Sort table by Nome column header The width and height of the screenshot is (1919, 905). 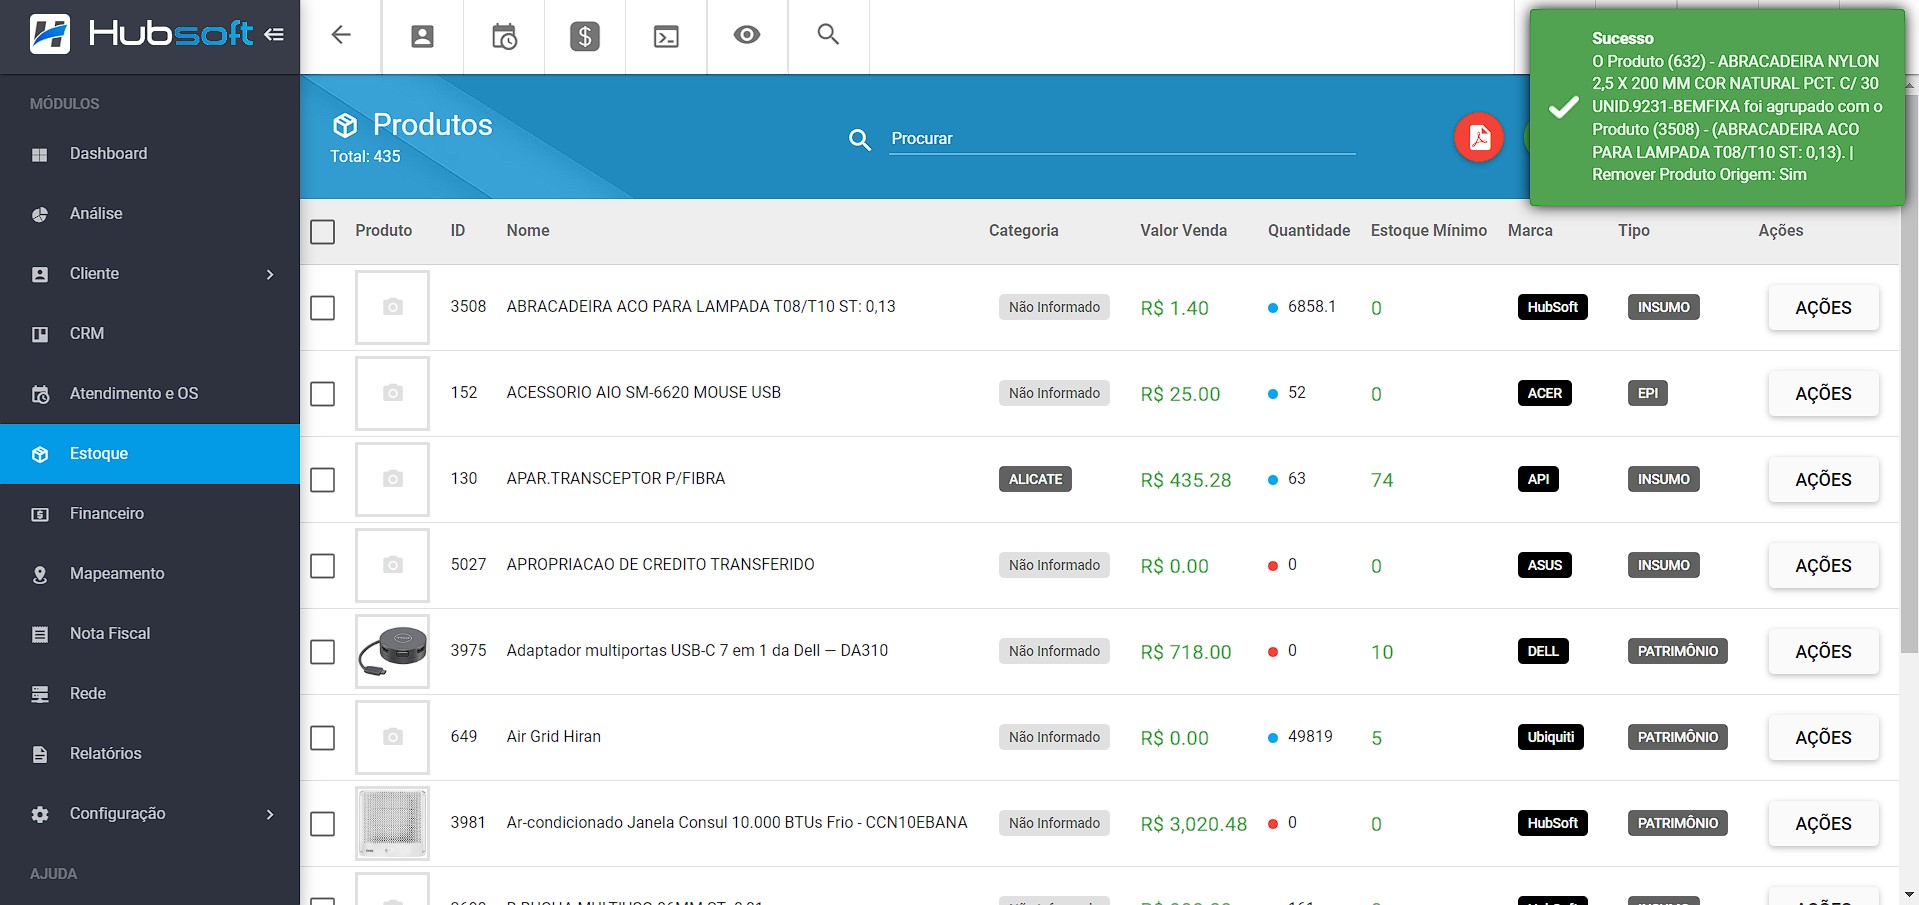click(528, 231)
